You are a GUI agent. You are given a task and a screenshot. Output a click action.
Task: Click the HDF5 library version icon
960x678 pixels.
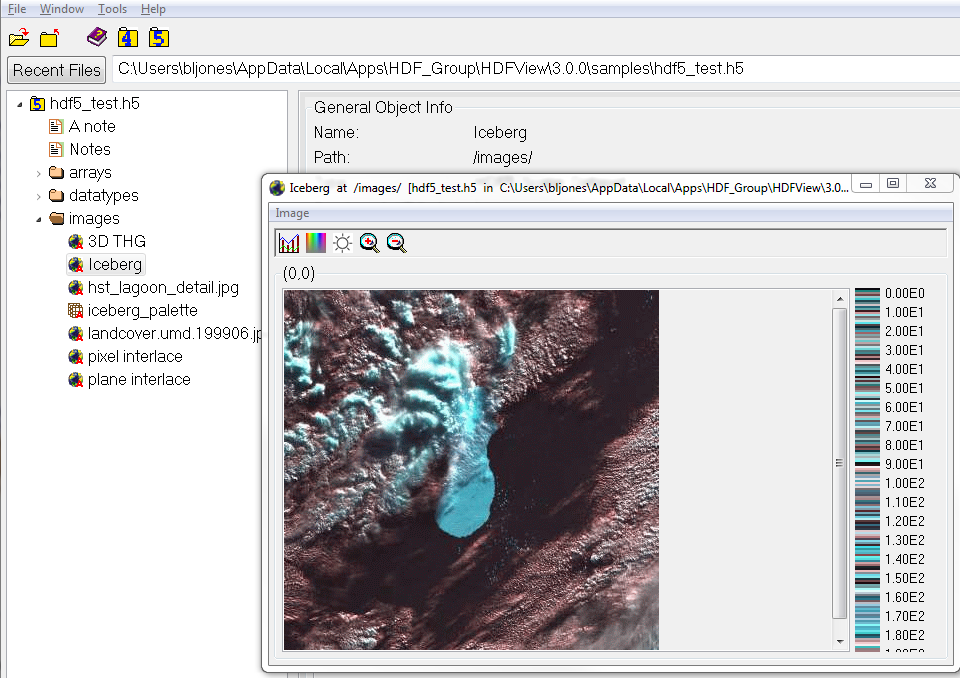click(x=158, y=38)
